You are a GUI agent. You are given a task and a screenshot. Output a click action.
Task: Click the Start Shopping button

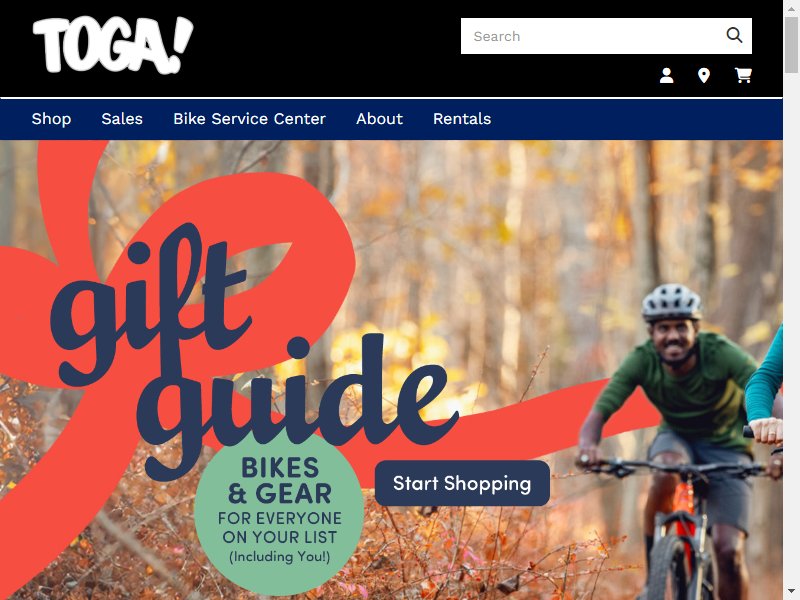[462, 483]
